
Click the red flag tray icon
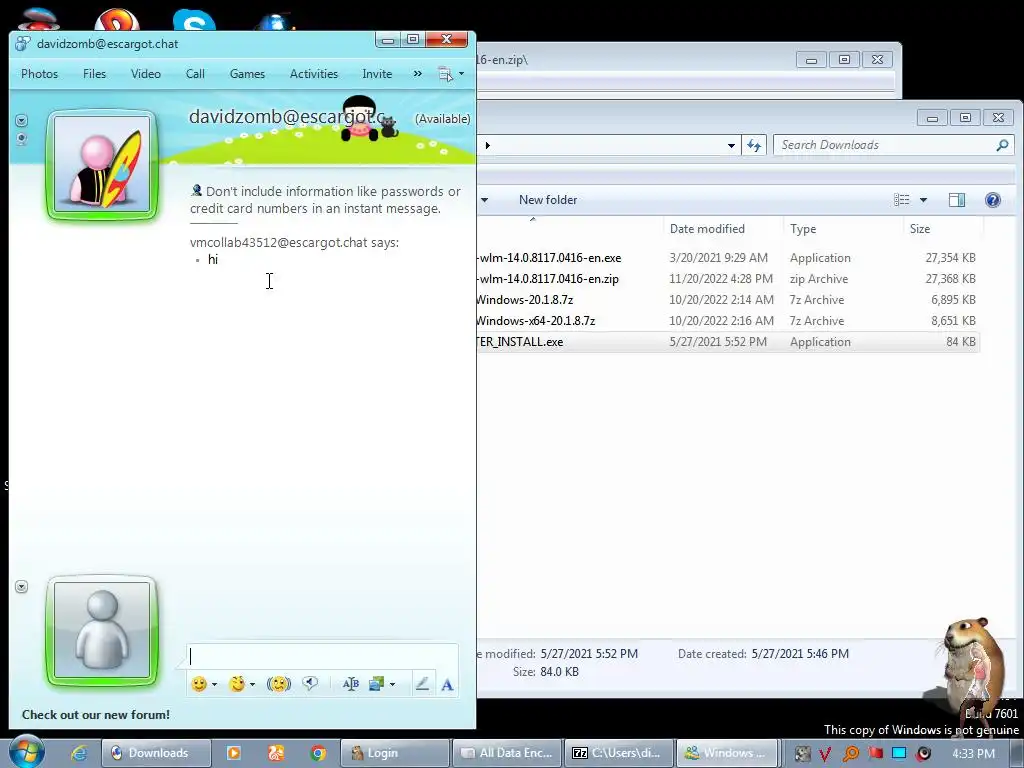(875, 754)
